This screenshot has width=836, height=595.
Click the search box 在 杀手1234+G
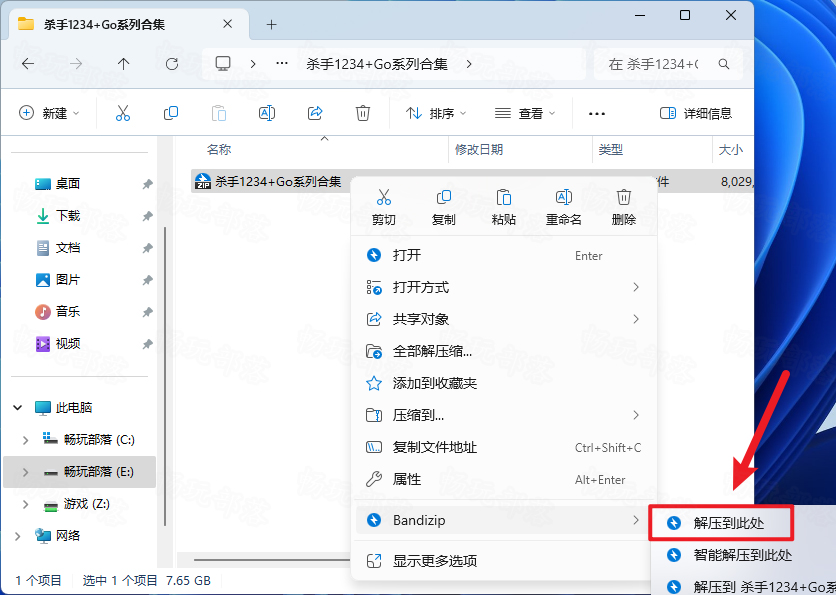(x=669, y=64)
